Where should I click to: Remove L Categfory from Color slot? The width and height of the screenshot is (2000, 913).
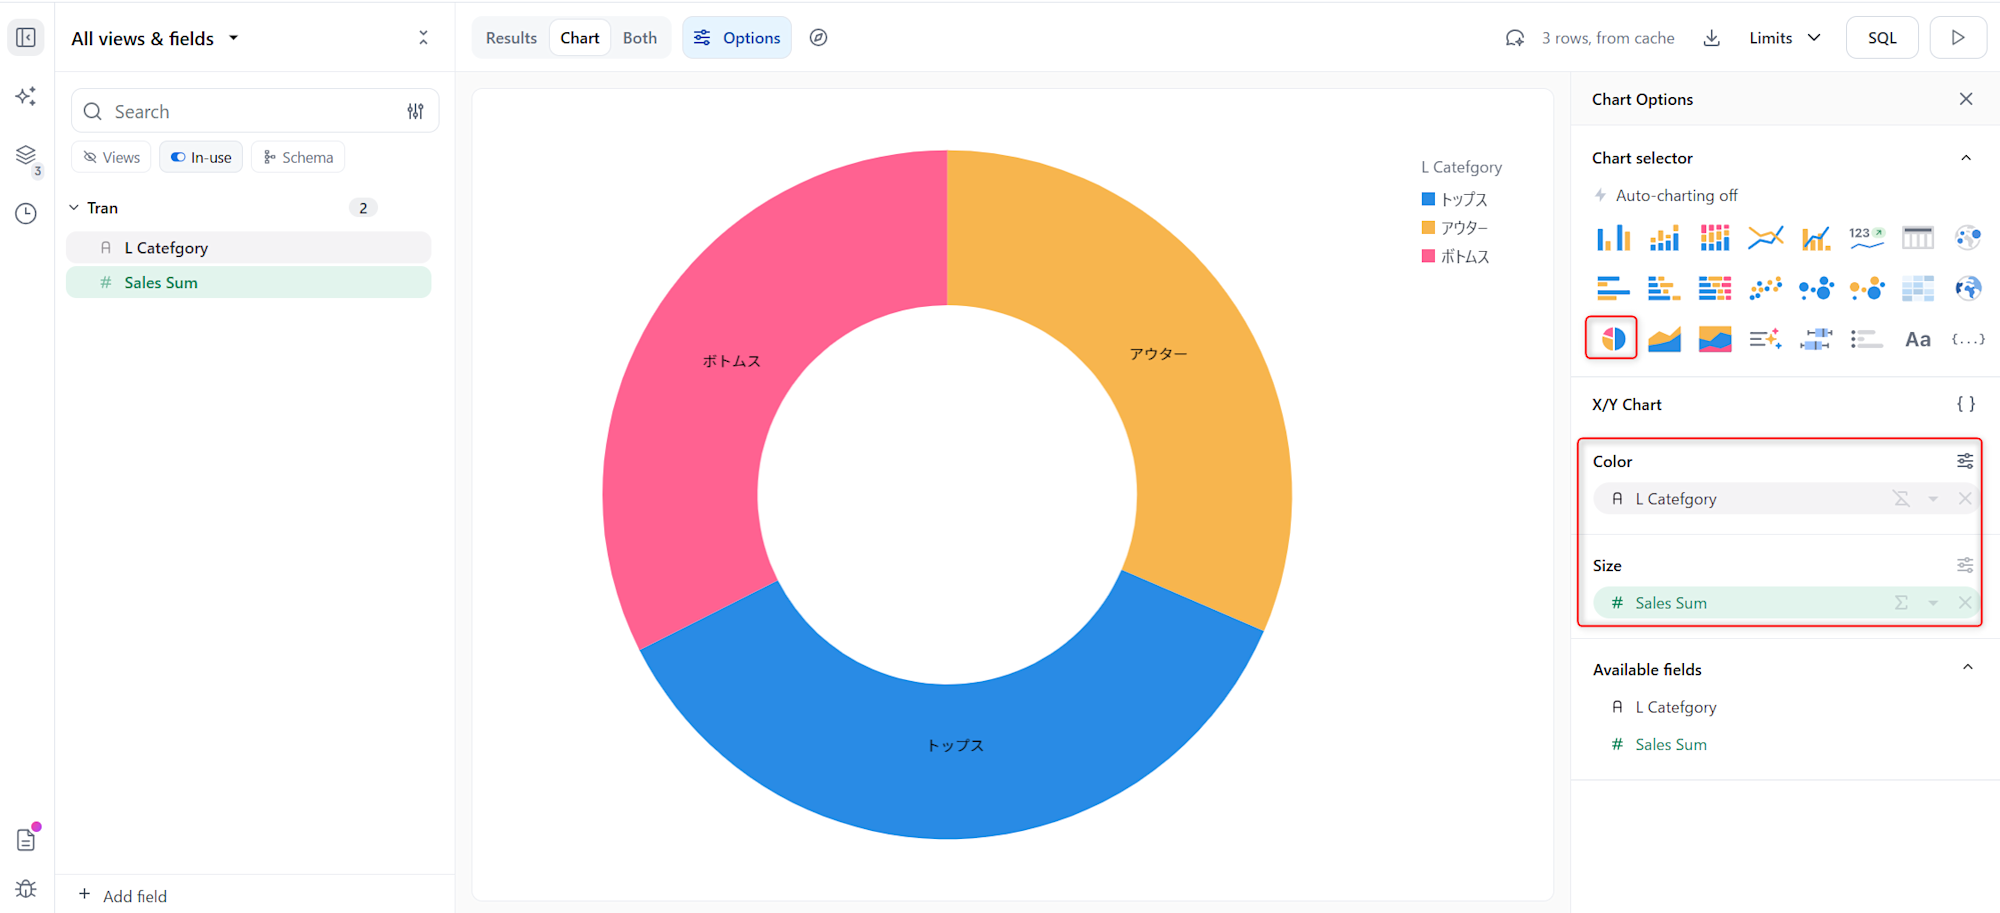(x=1965, y=499)
